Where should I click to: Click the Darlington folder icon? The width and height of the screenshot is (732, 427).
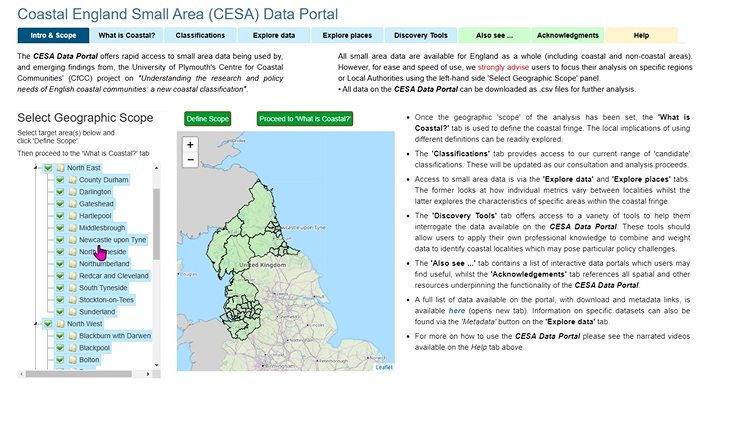point(72,192)
